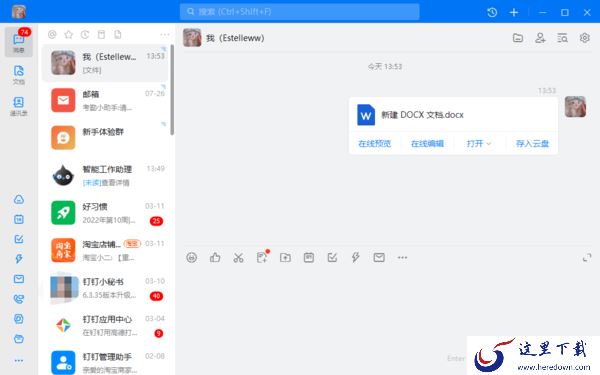Click 在线编辑 on the docx file
Screen dimensions: 600x375
click(x=427, y=143)
